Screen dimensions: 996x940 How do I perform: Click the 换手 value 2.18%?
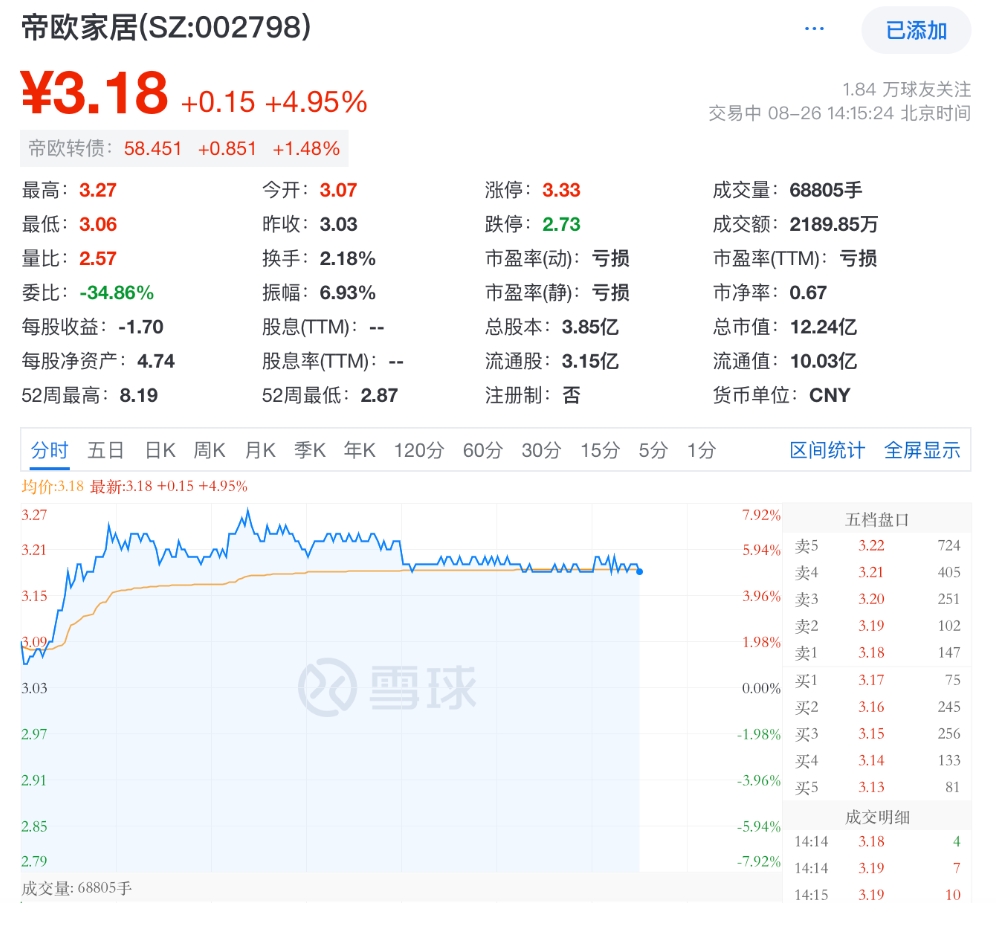[x=347, y=258]
